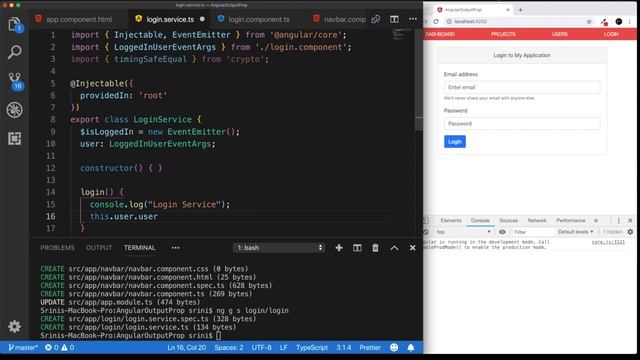
Task: Open notifications bell in status bar
Action: [x=411, y=347]
